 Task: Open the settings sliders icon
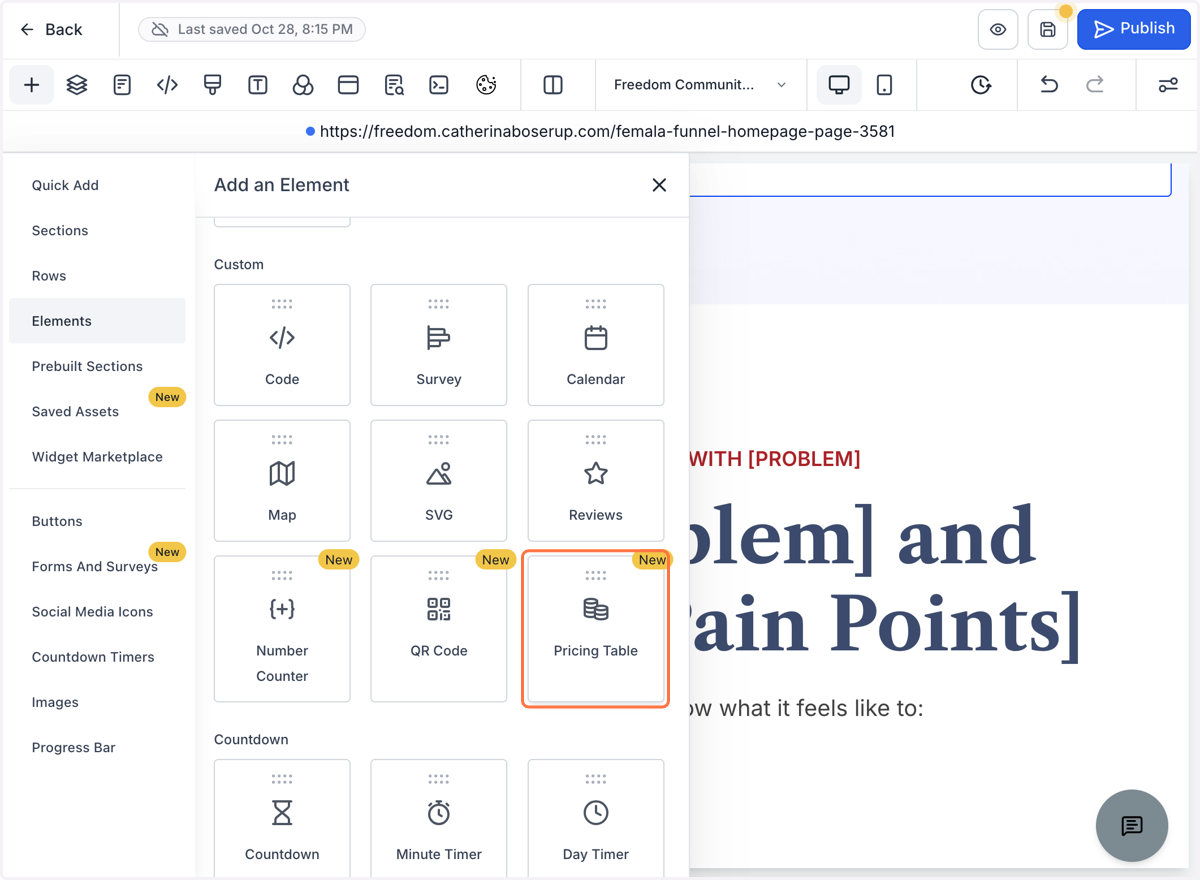1168,85
